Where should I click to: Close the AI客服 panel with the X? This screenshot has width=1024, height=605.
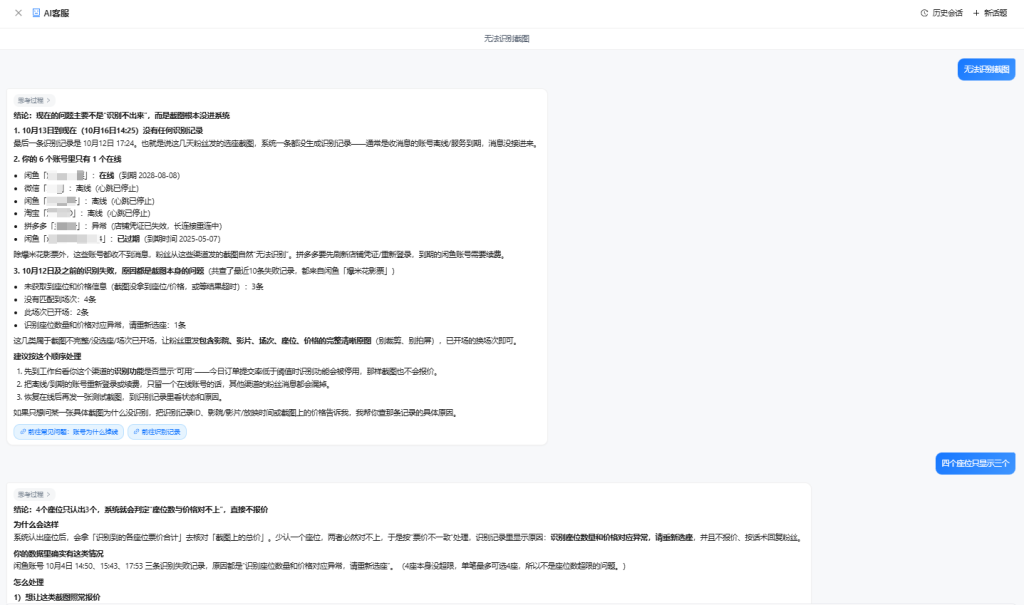click(18, 13)
